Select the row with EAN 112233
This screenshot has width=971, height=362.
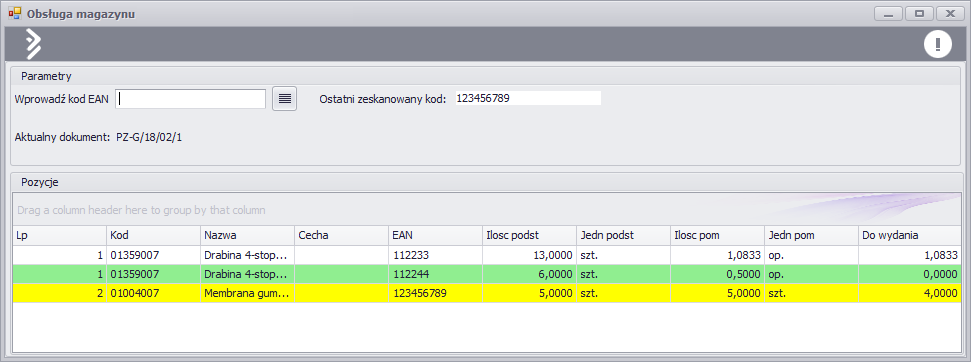[x=487, y=255]
